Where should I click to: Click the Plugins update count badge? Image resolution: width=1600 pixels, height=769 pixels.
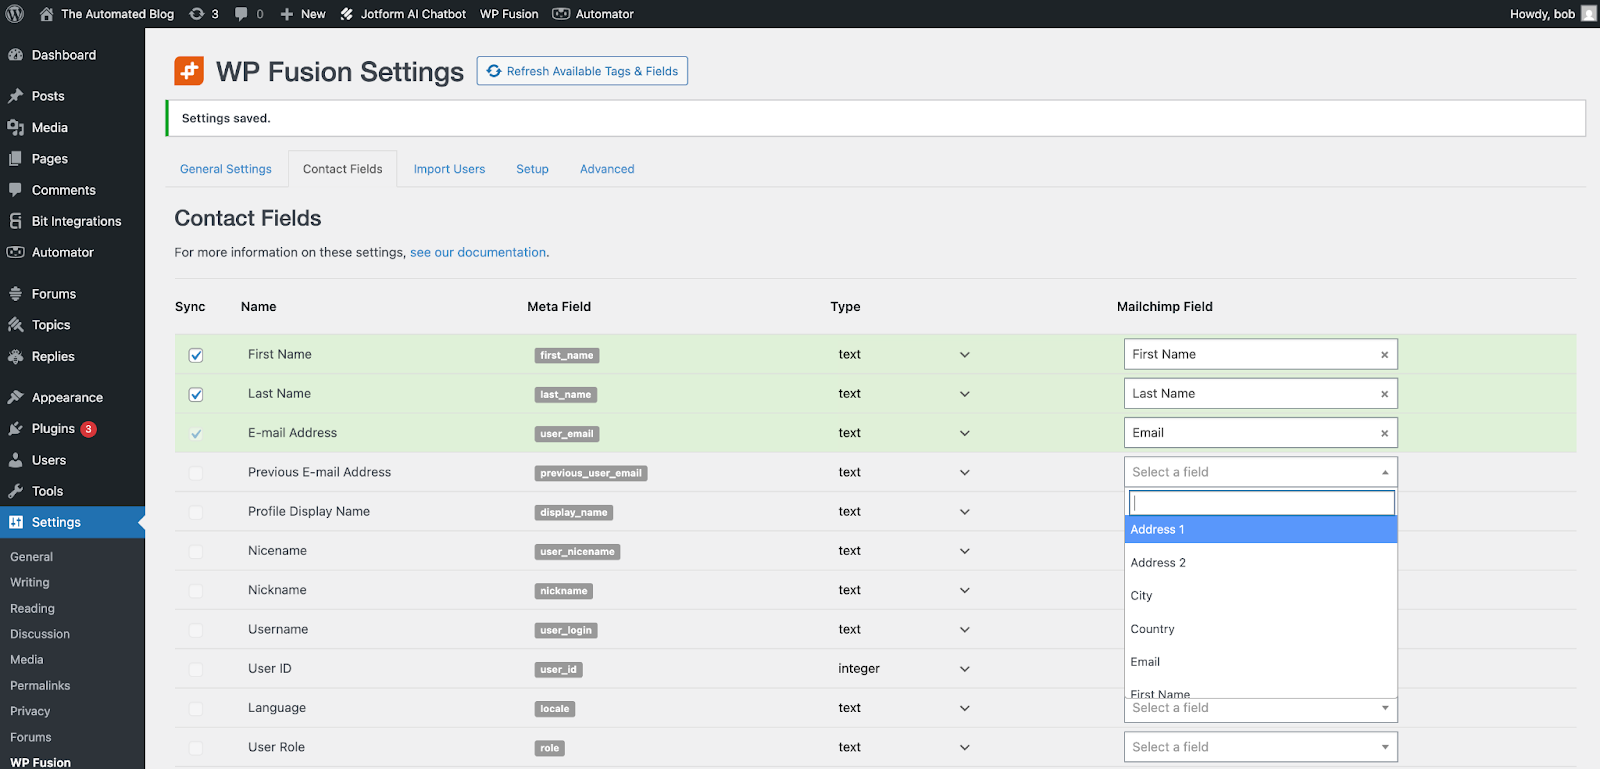[88, 429]
